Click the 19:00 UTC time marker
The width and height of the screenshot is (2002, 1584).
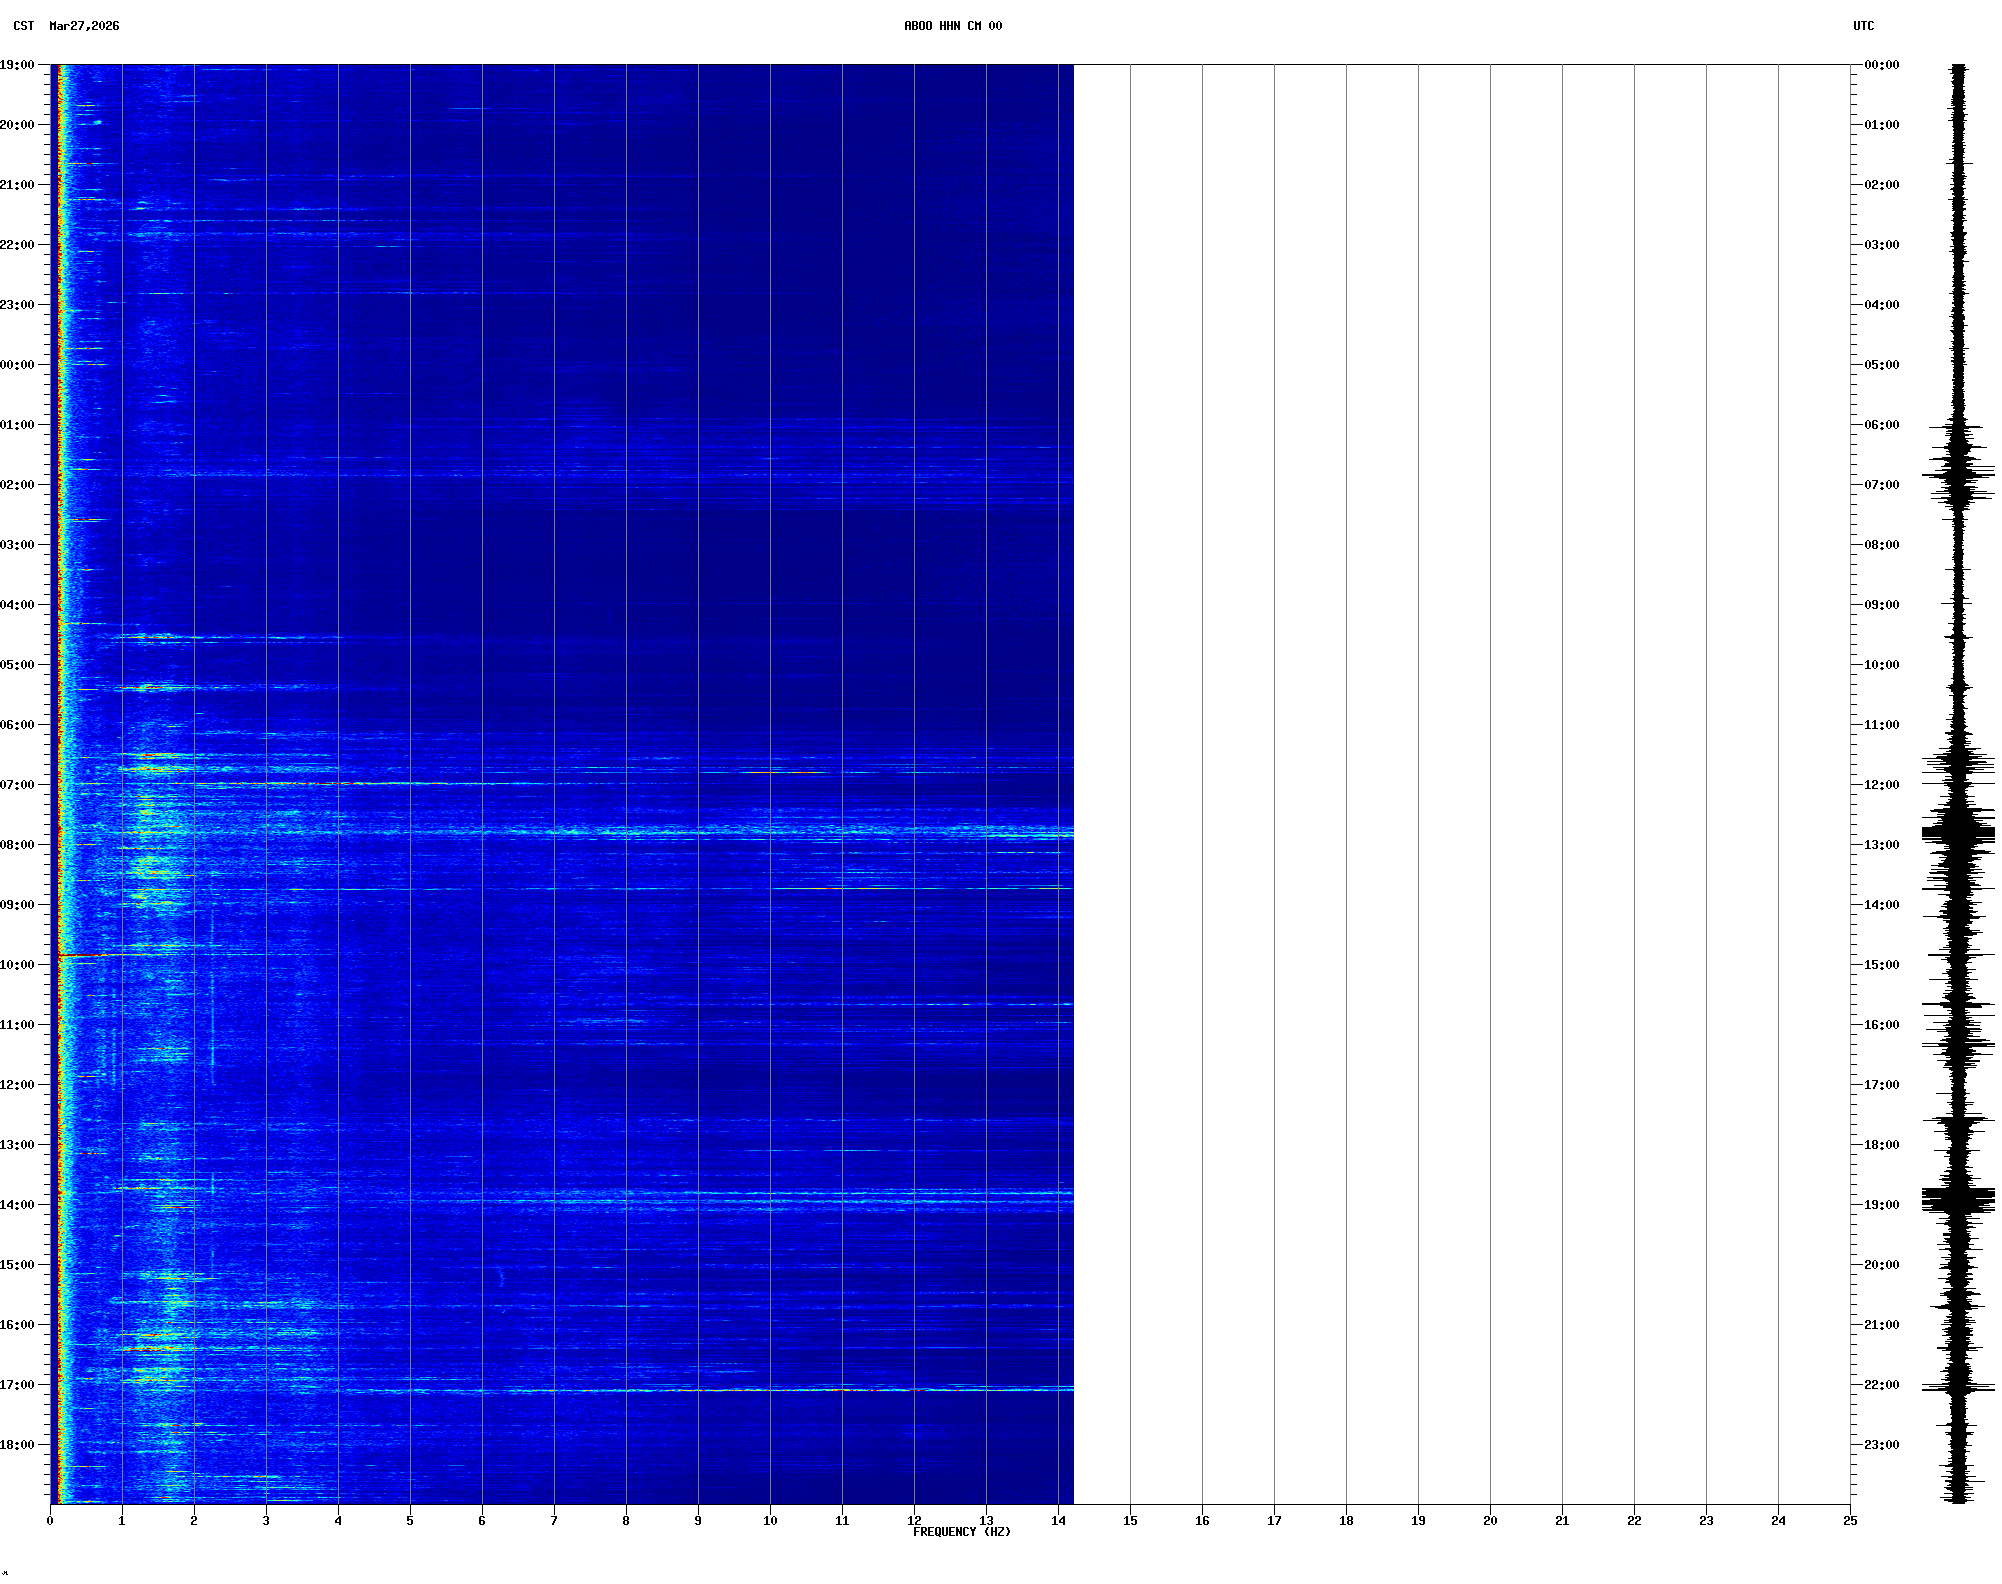1880,1205
